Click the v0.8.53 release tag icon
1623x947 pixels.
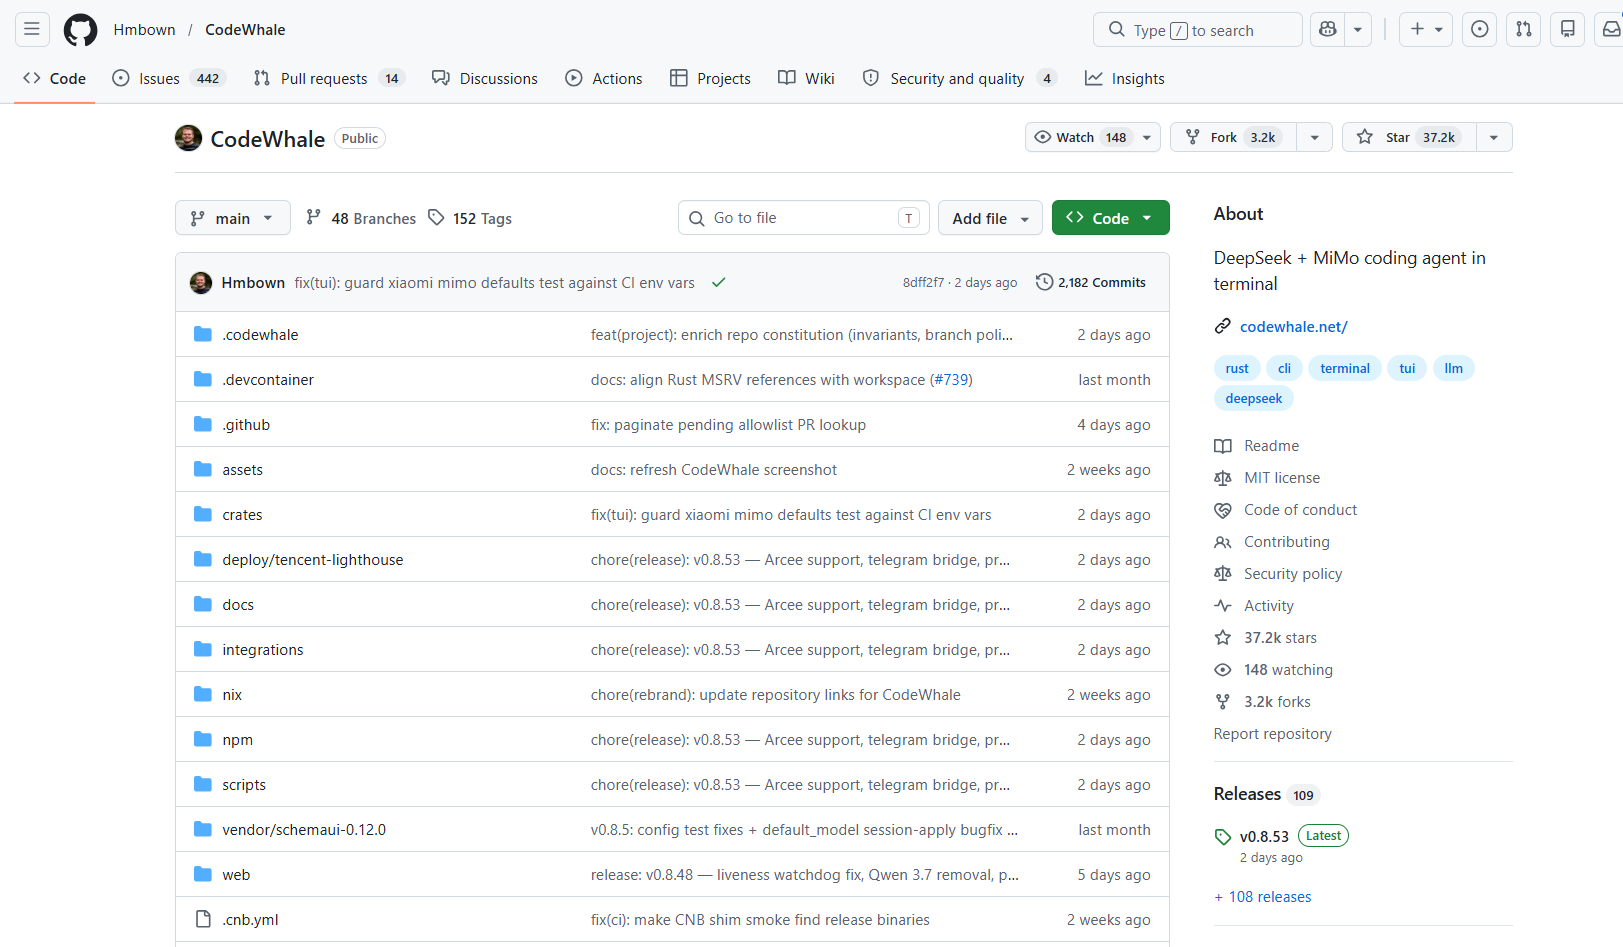[1223, 837]
